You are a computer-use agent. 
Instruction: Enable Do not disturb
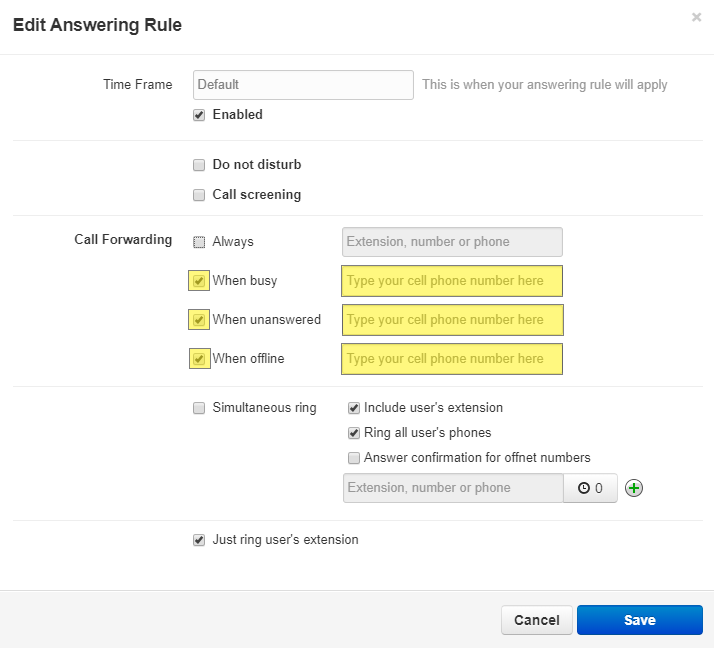tap(199, 164)
